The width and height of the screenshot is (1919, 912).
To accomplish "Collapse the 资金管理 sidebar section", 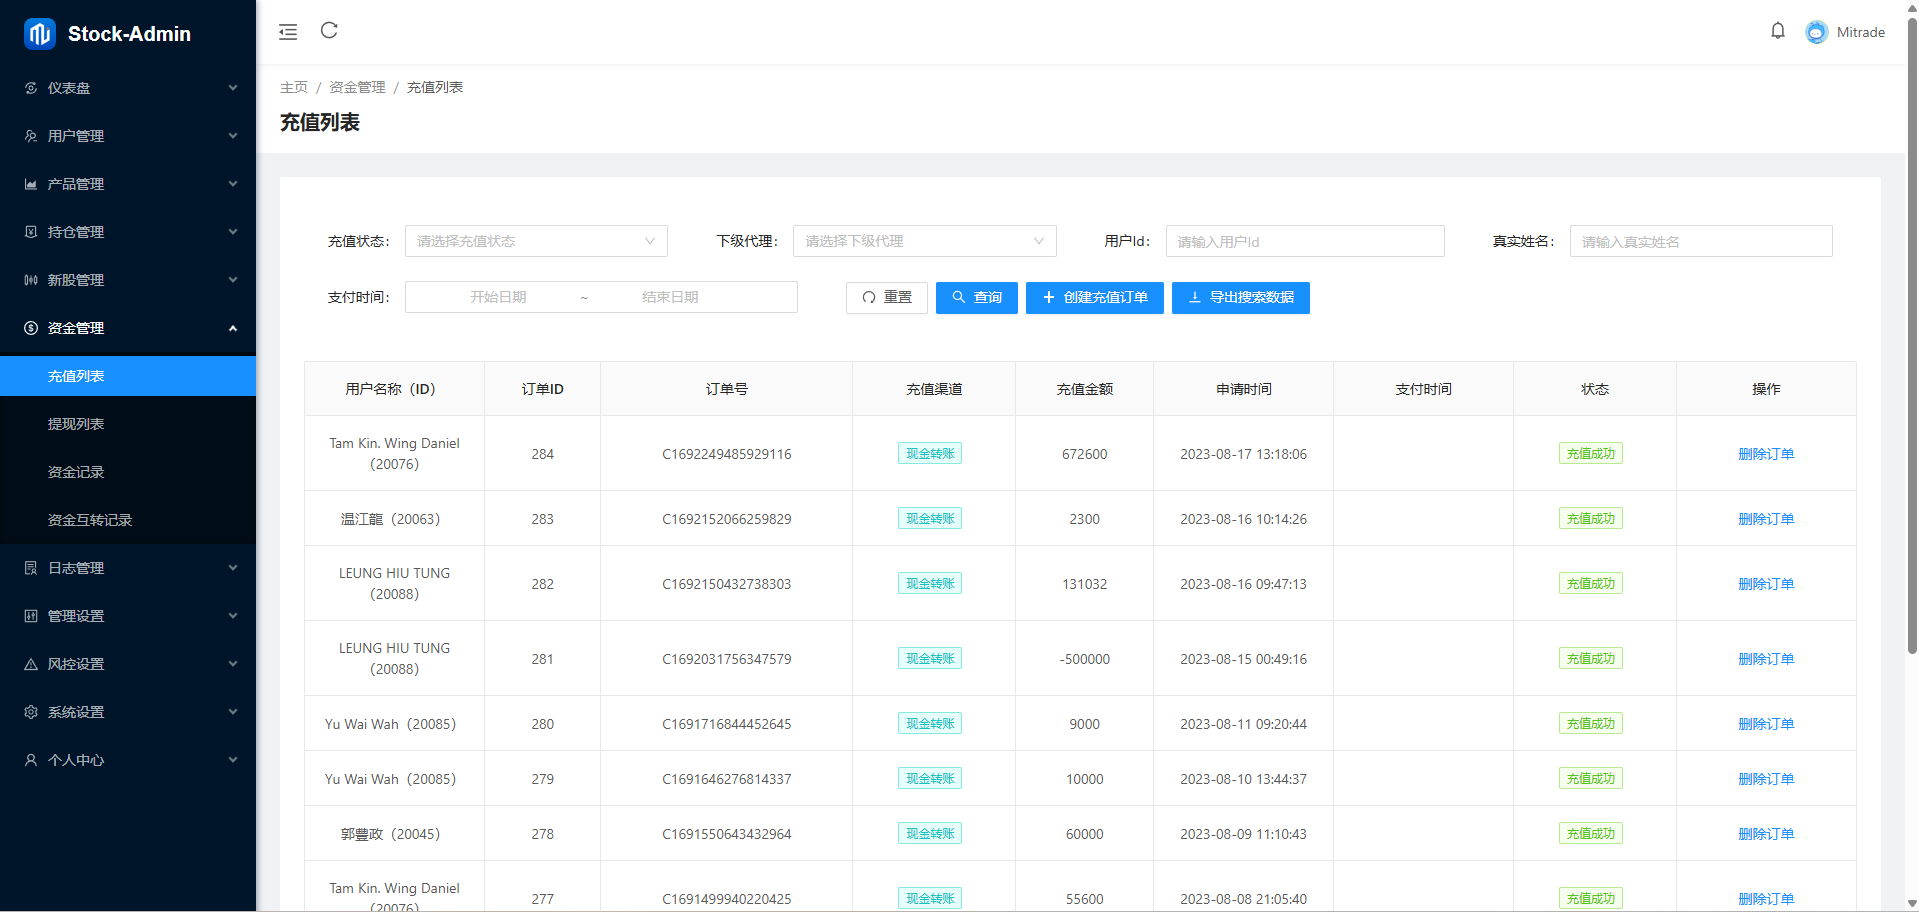I will tap(128, 328).
